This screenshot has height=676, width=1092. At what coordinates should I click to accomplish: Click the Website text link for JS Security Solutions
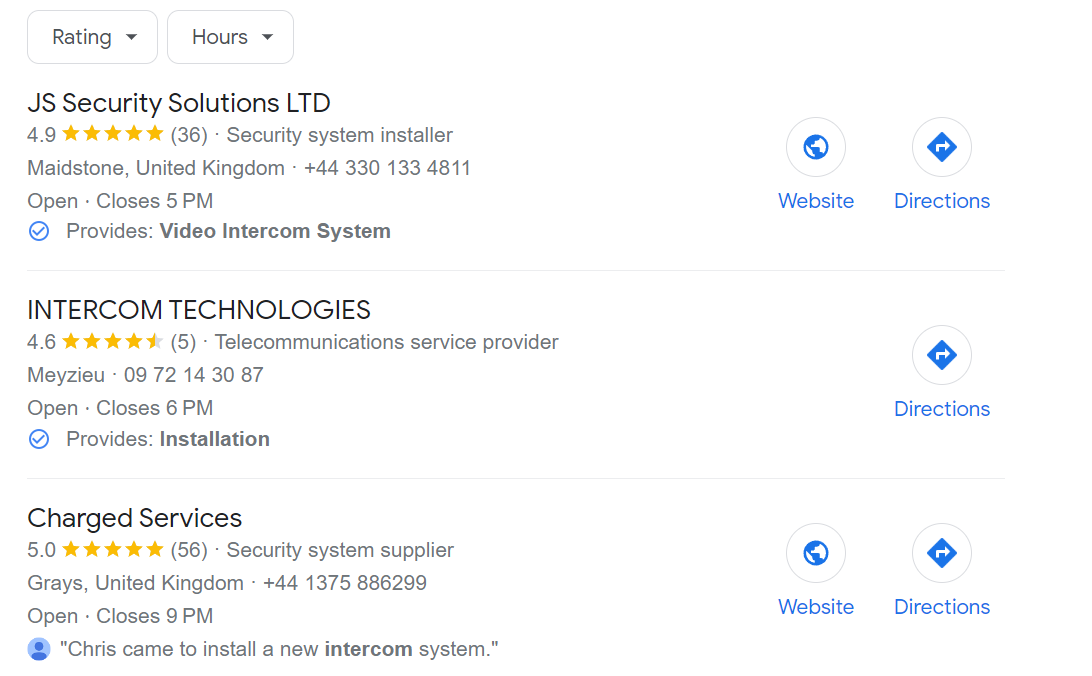pyautogui.click(x=816, y=200)
